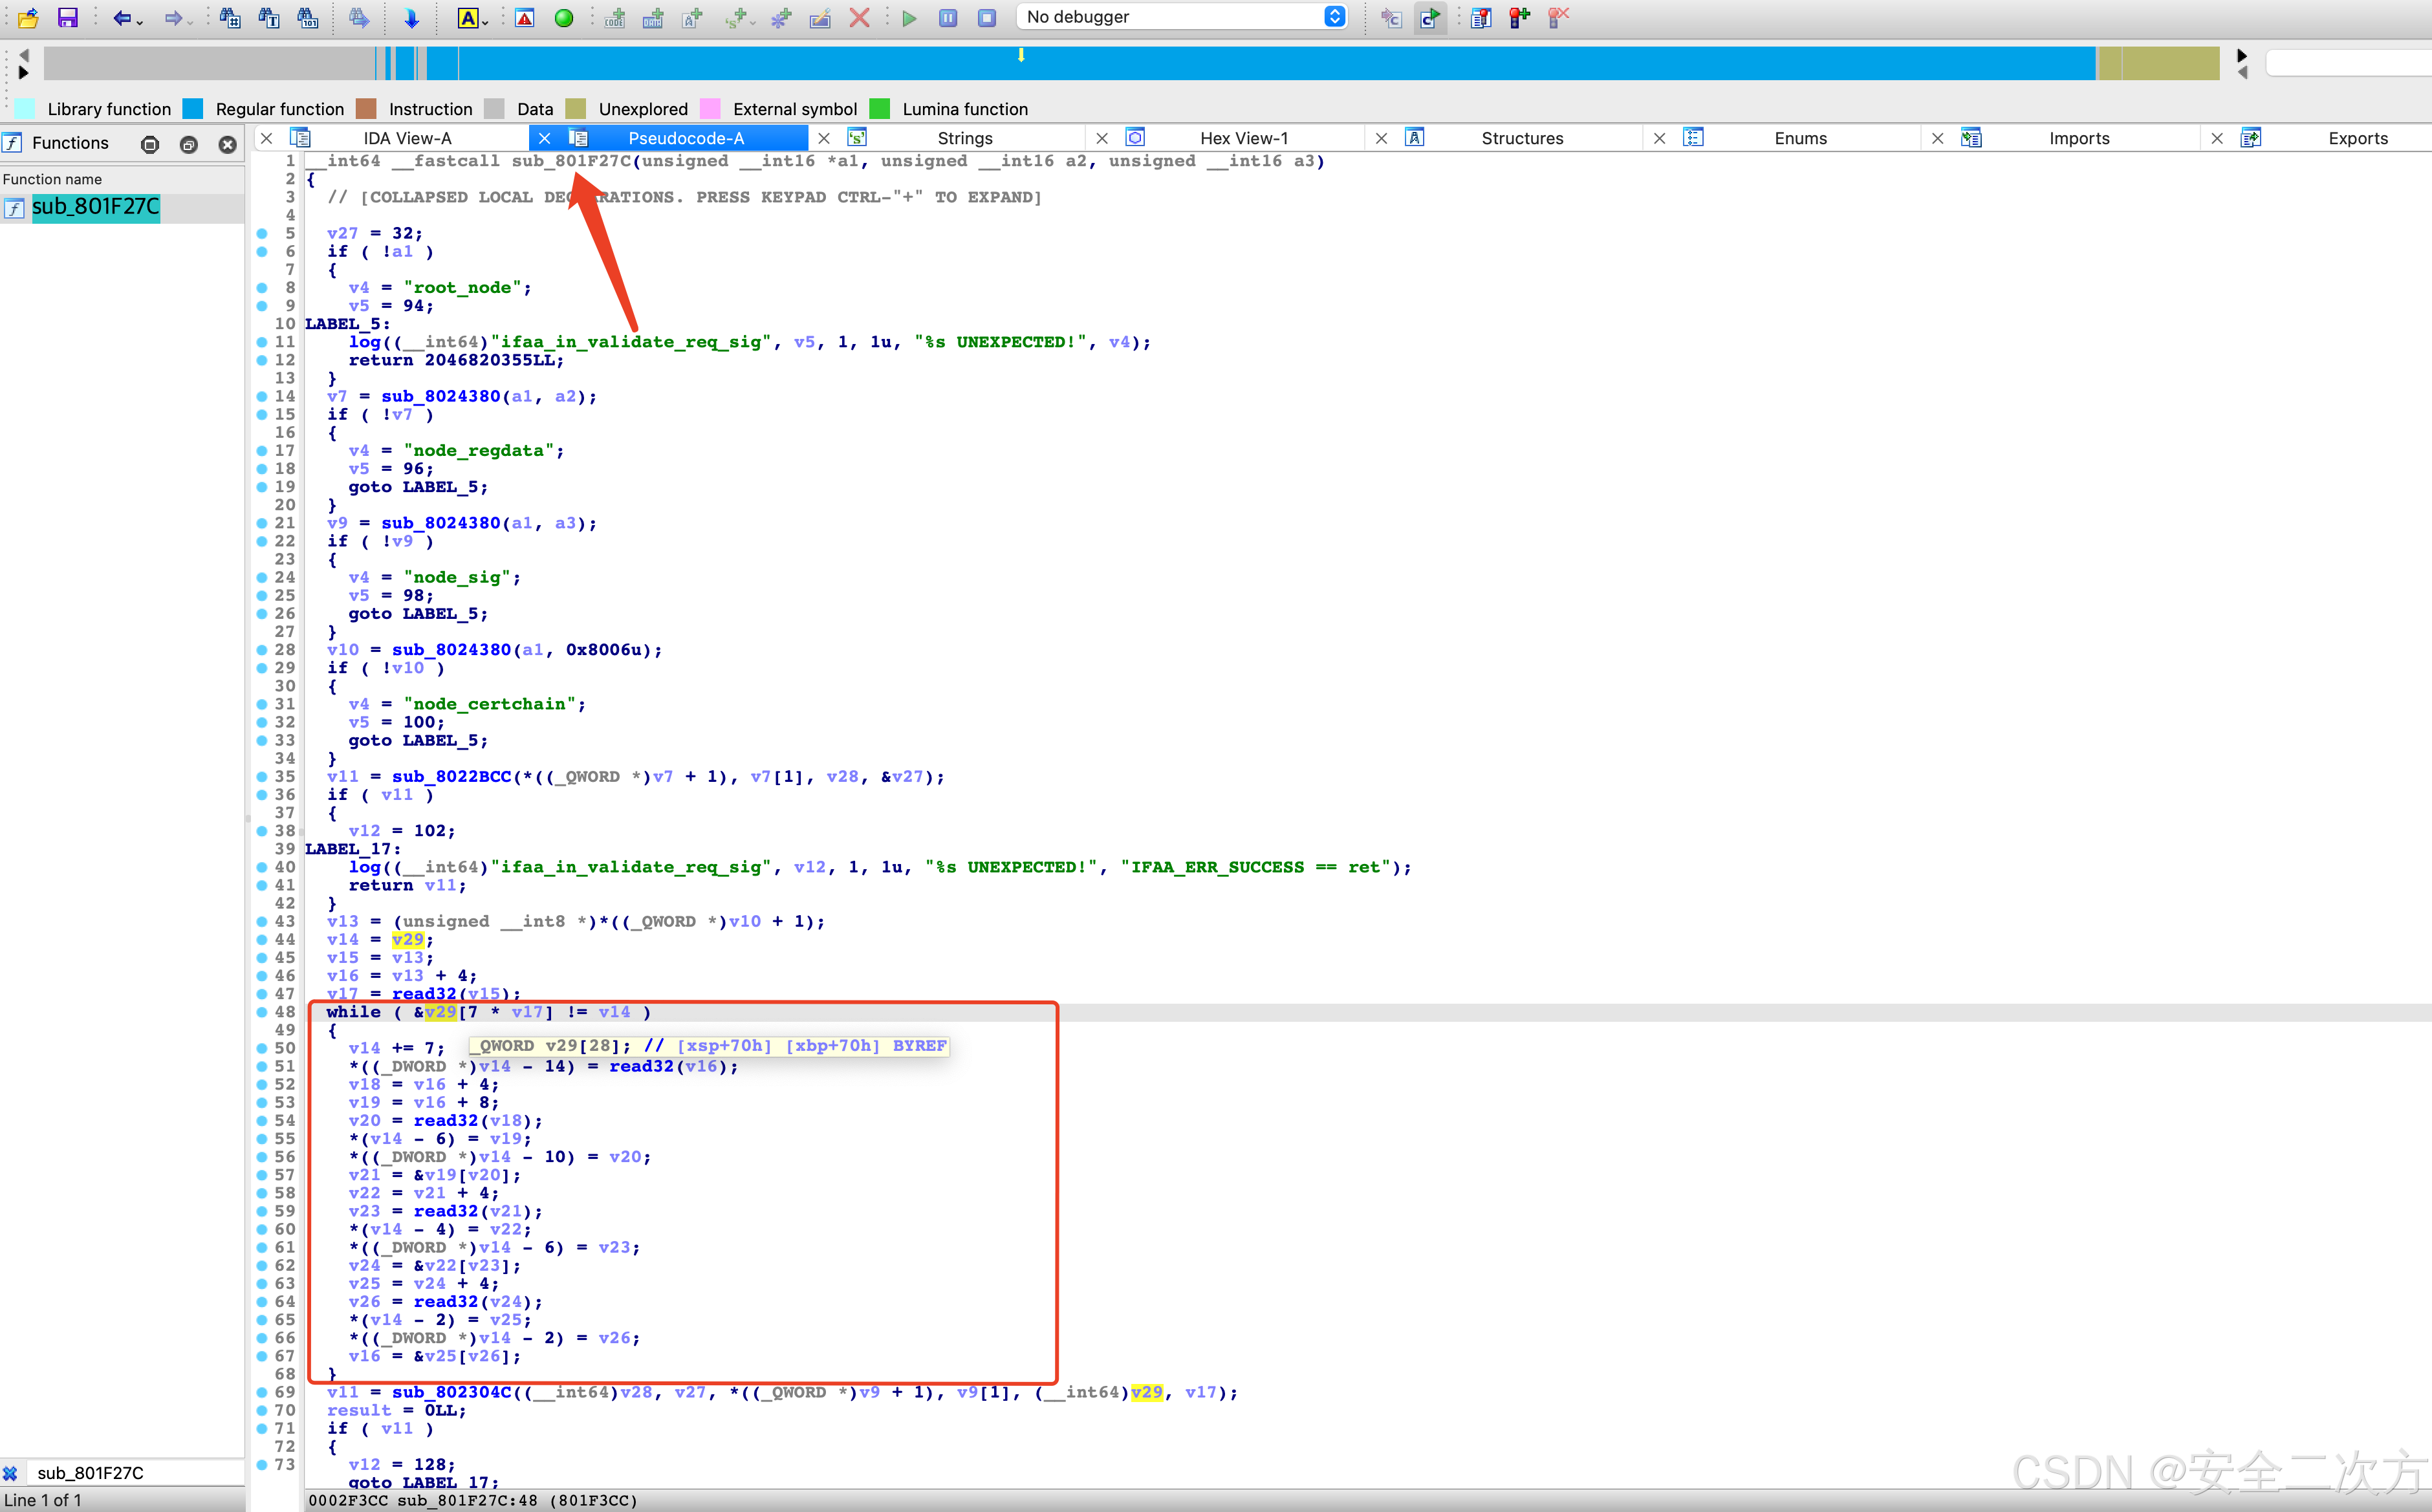The width and height of the screenshot is (2432, 1512).
Task: Switch to the Strings tab
Action: (964, 138)
